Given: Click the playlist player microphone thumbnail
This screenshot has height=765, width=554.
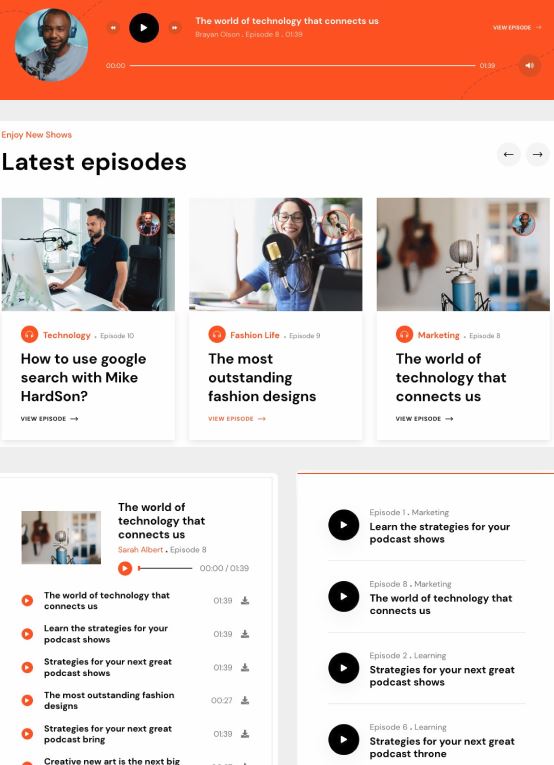Looking at the screenshot, I should [x=61, y=538].
